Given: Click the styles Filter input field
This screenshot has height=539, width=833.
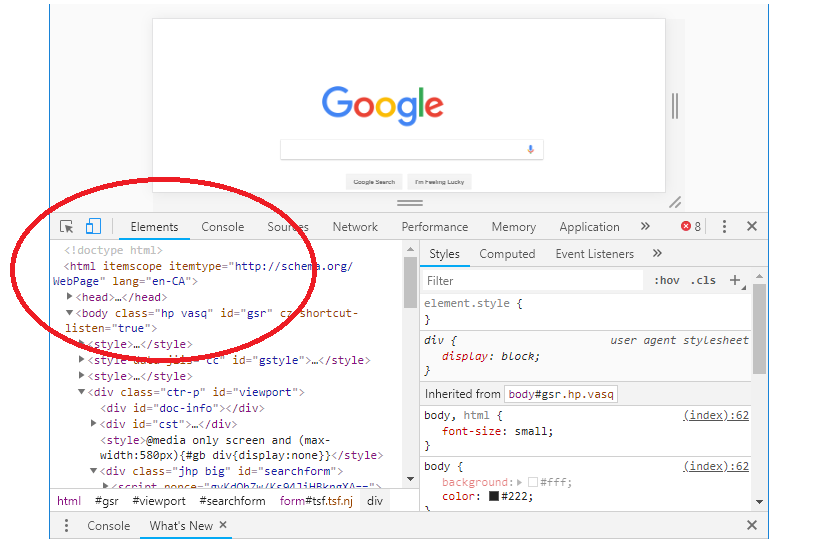Looking at the screenshot, I should point(530,281).
